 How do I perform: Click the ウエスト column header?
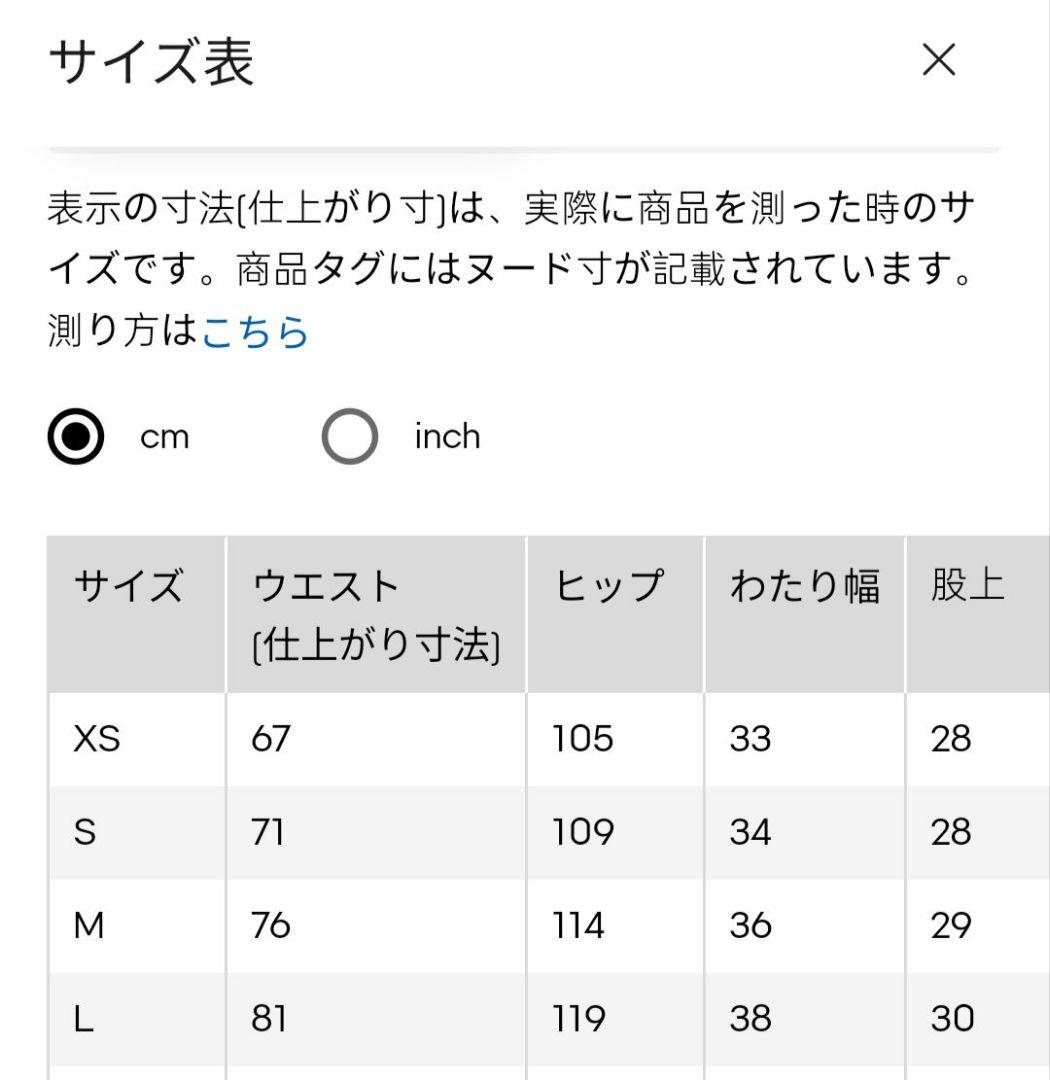[376, 614]
